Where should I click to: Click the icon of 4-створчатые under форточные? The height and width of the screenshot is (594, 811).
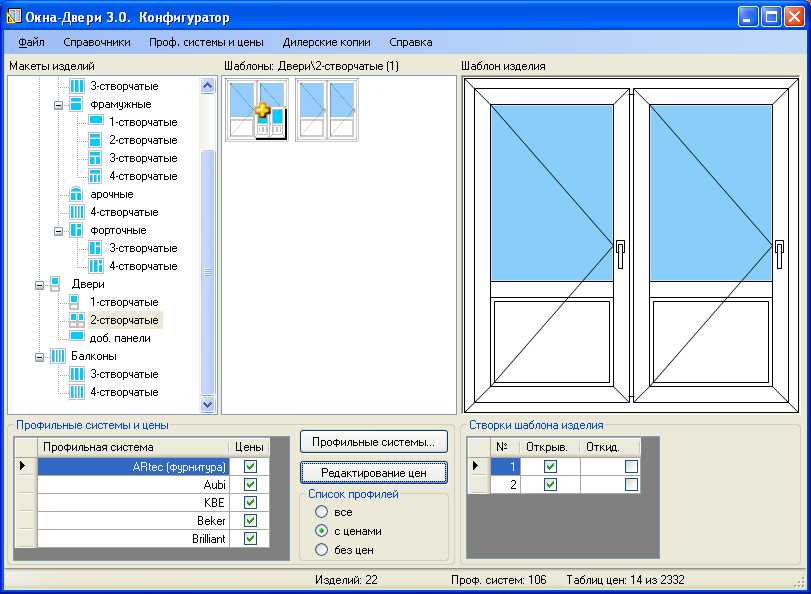click(96, 266)
